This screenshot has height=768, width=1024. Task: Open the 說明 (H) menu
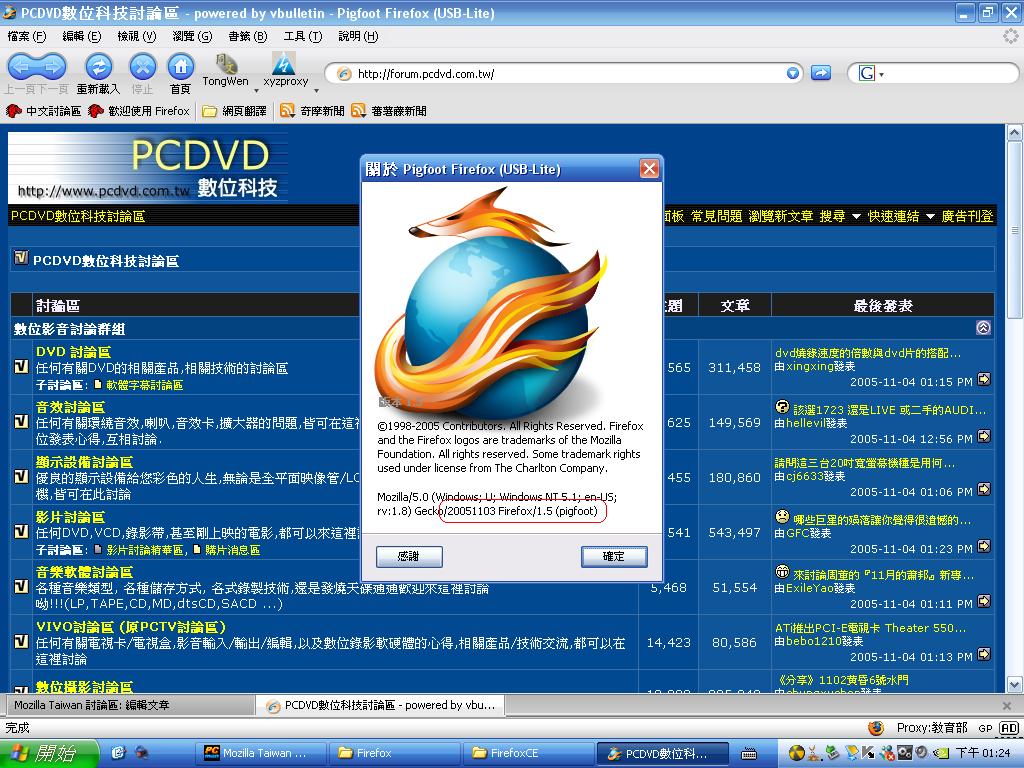pyautogui.click(x=358, y=36)
